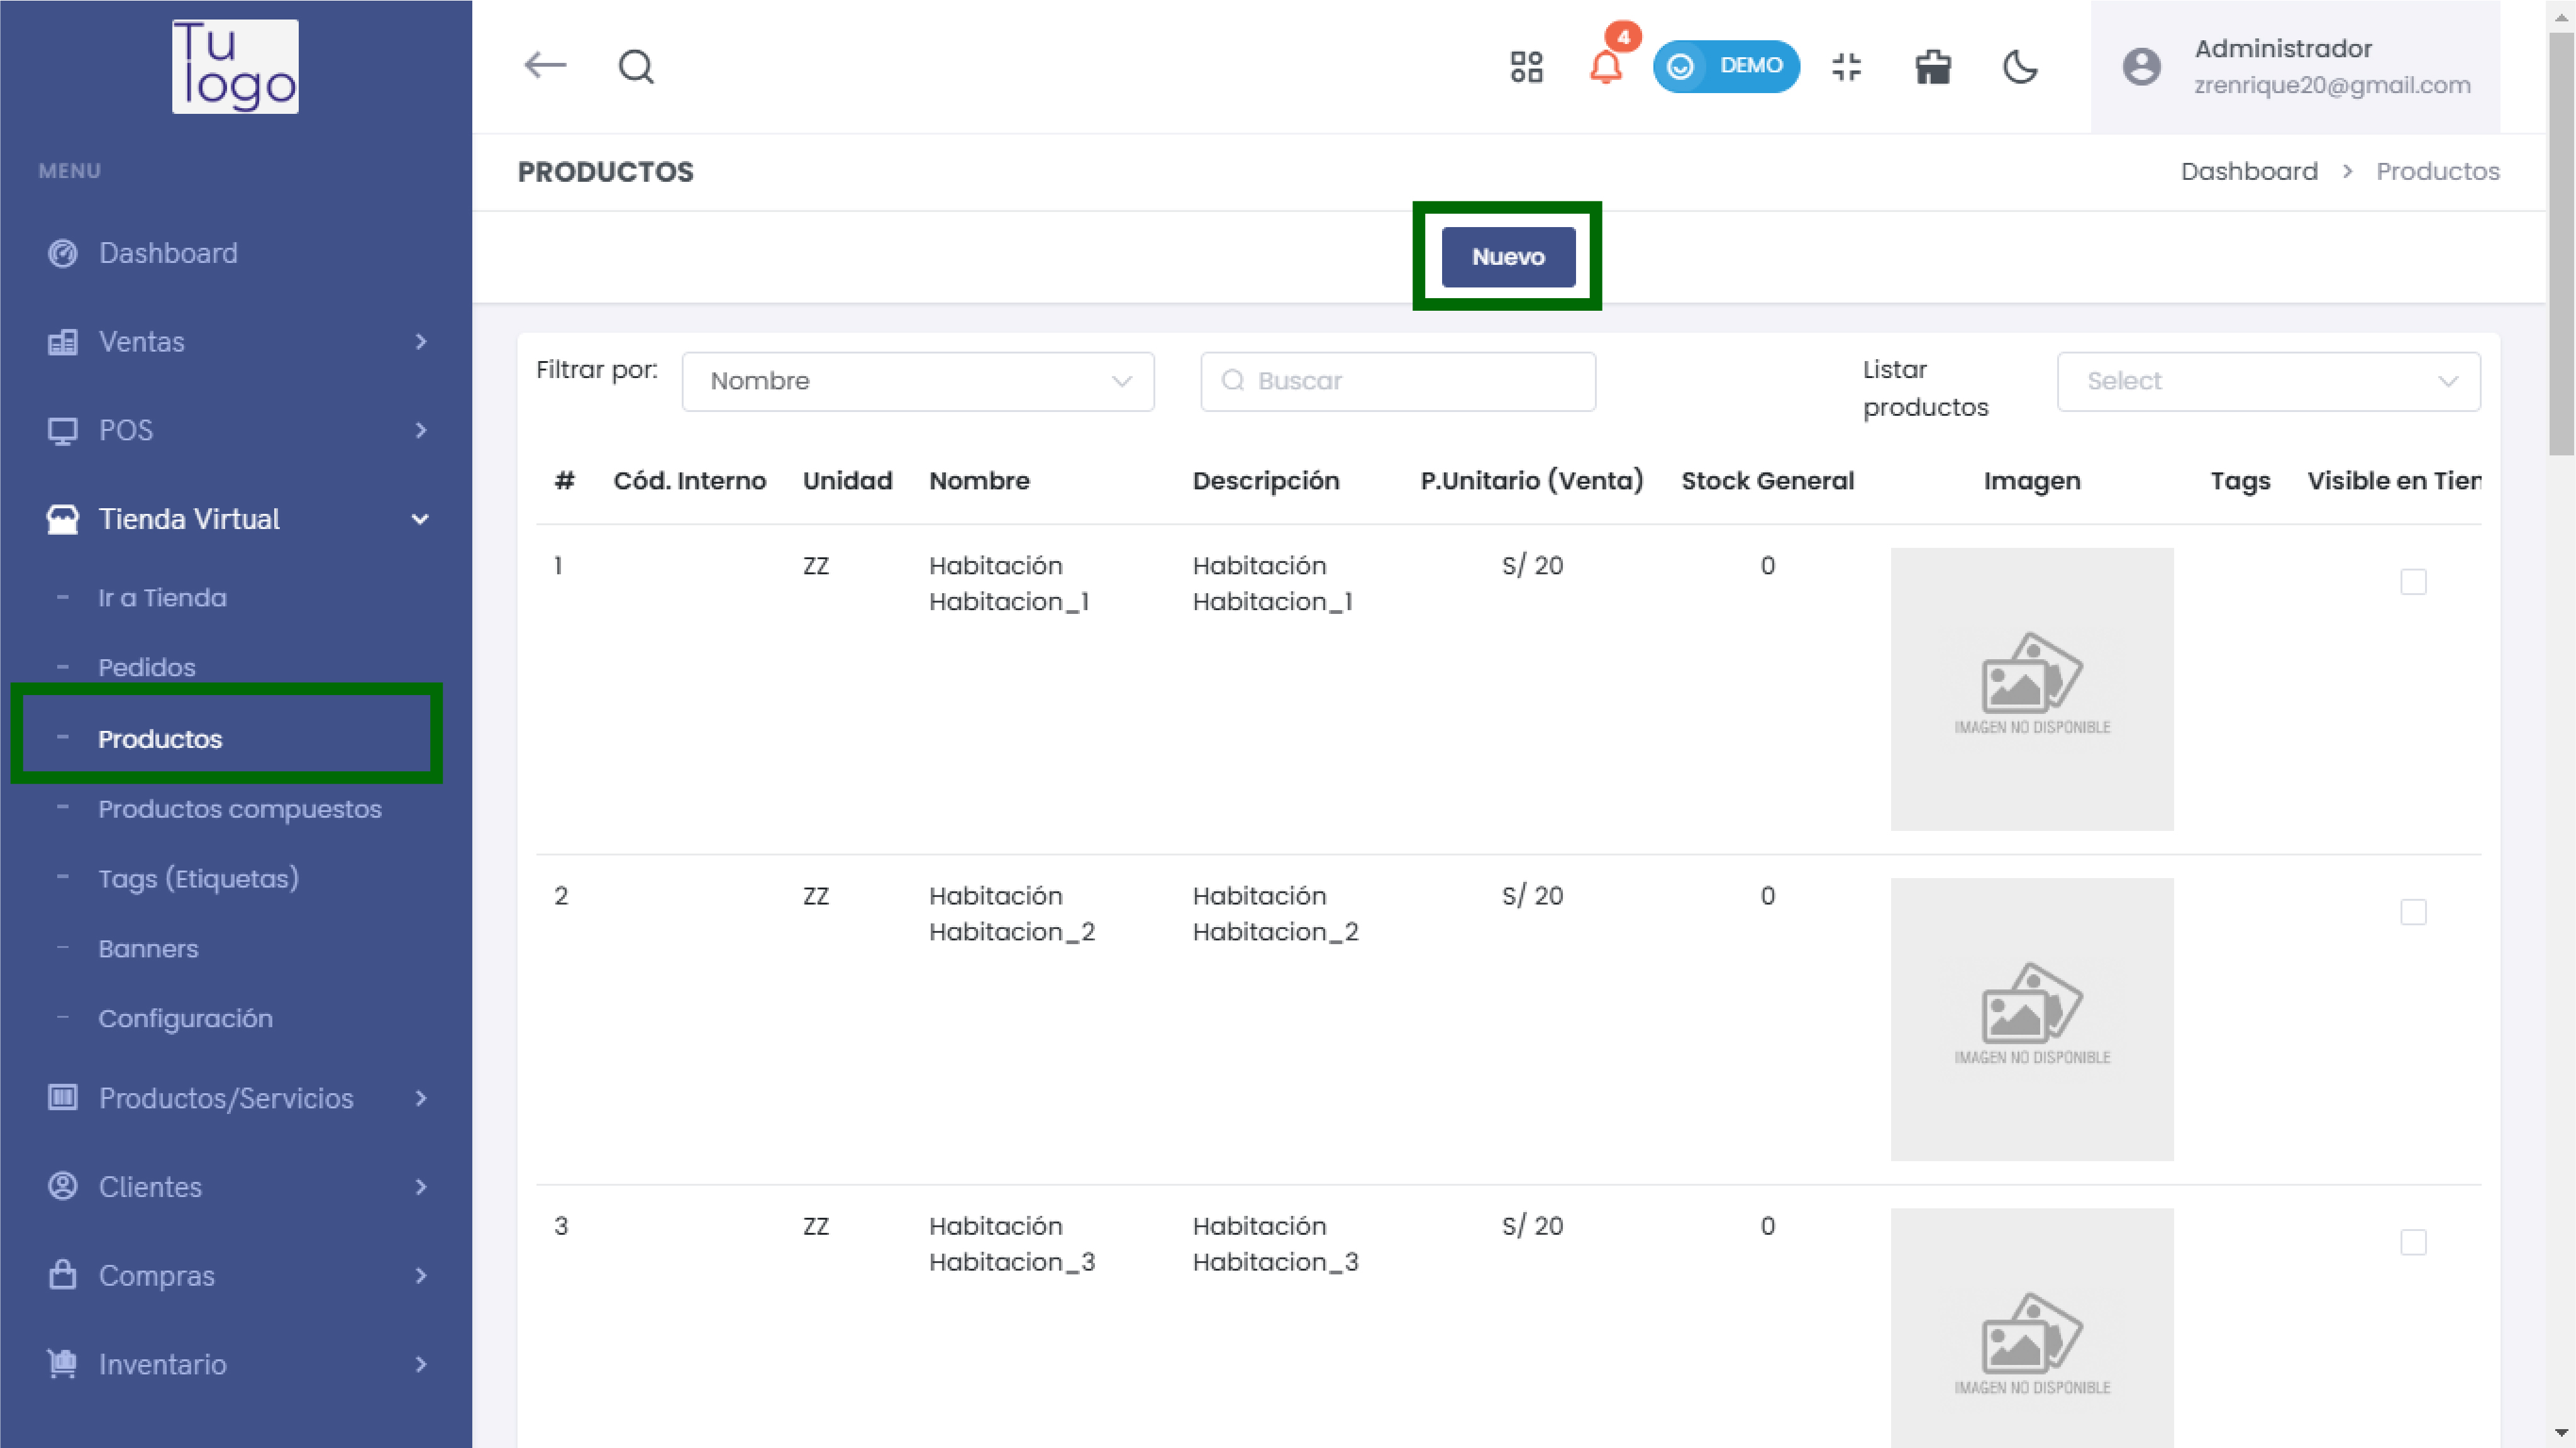Go to Pedidos in Tienda Virtual menu
Screen dimensions: 2576x1448
click(147, 667)
